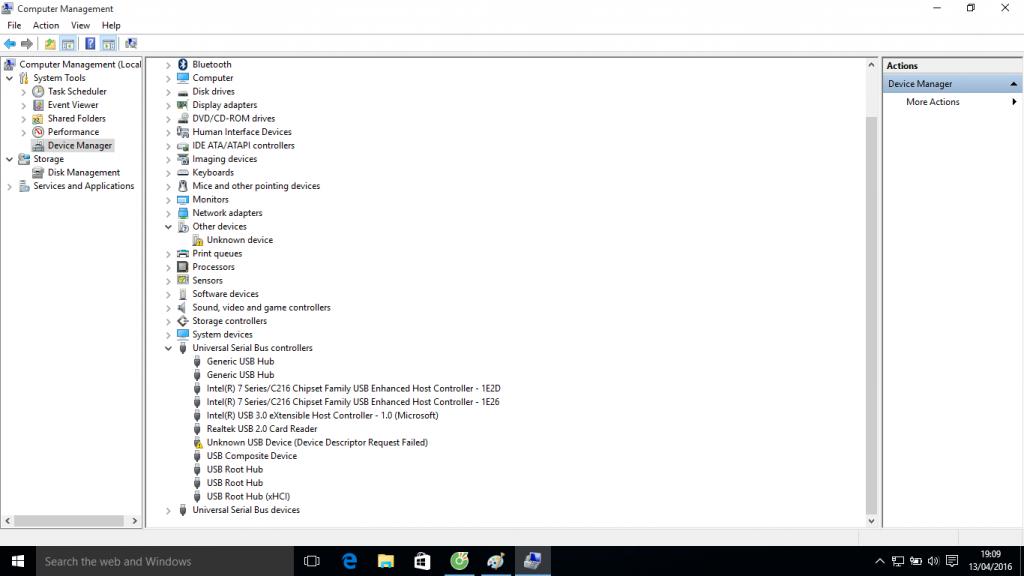Select the Imaging devices label

coord(224,159)
